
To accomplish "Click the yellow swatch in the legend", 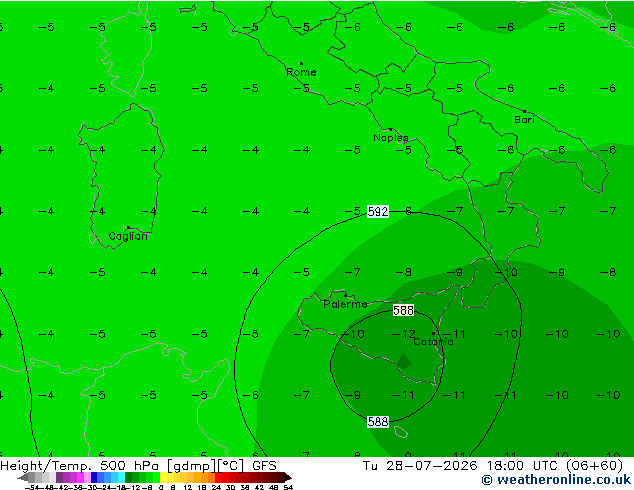I will [x=163, y=477].
